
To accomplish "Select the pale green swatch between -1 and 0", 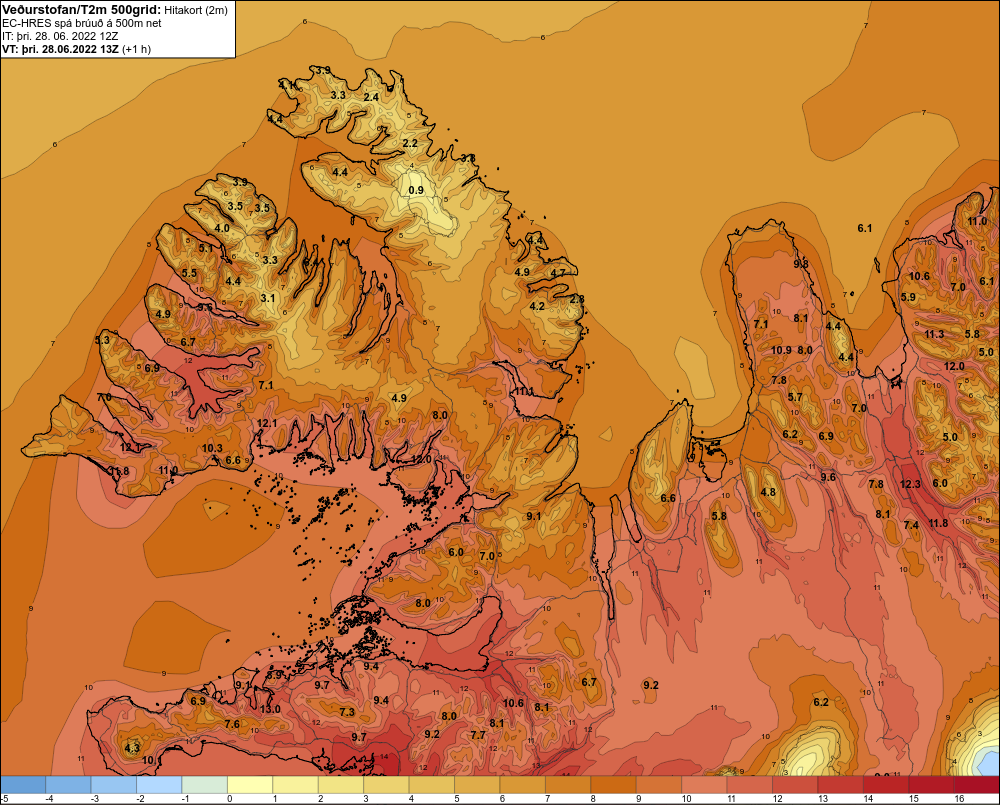I will (204, 784).
